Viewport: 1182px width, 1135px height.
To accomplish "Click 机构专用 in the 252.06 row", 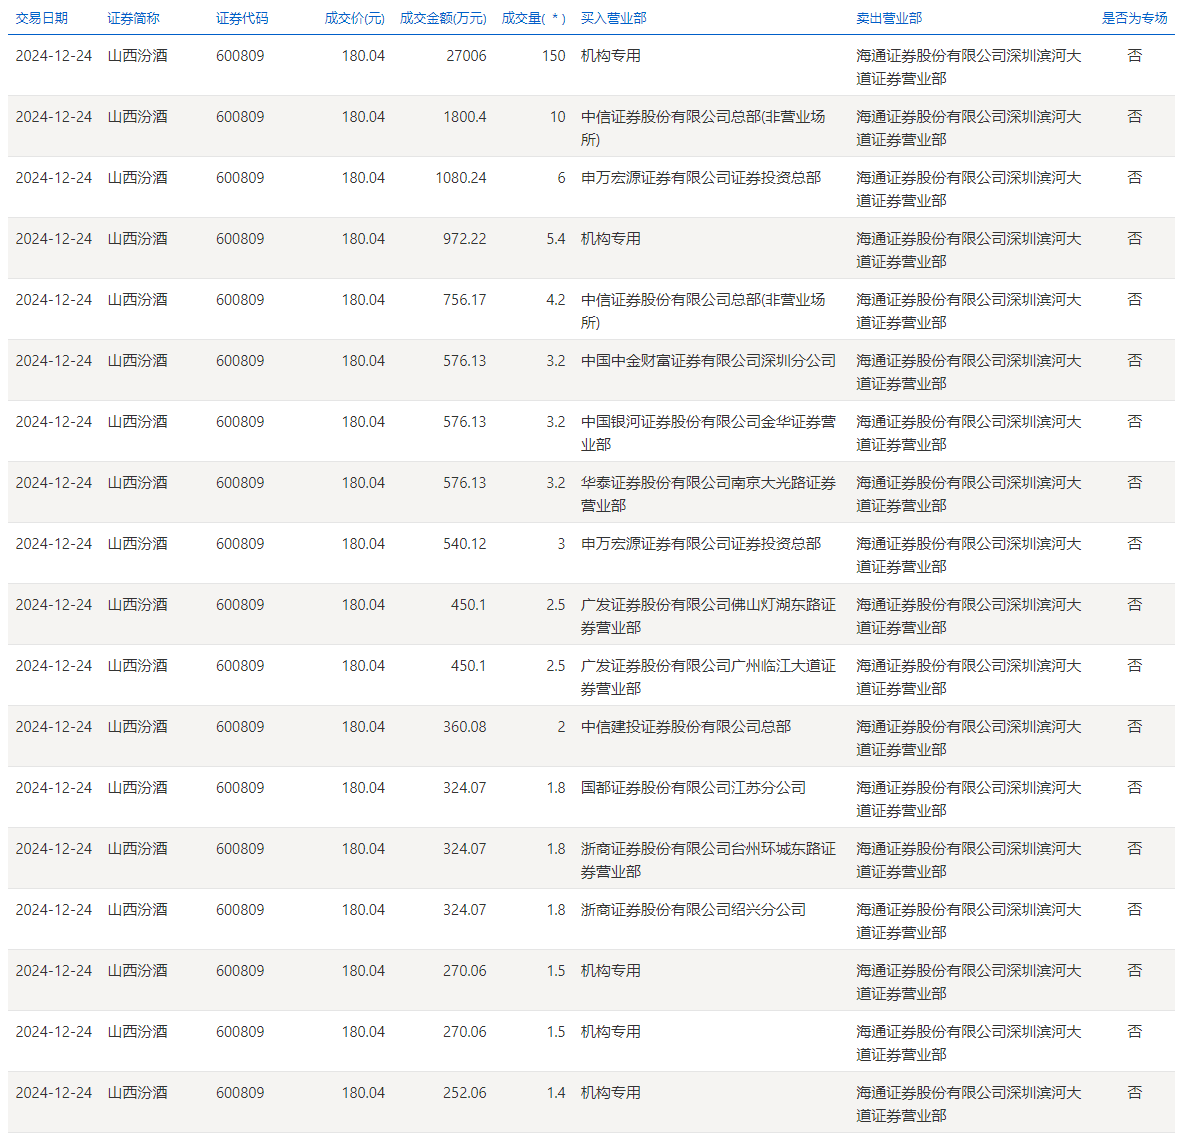I will pos(611,1093).
